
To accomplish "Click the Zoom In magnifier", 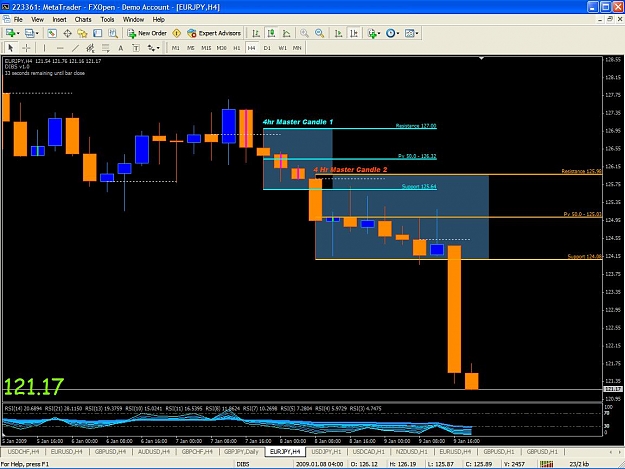I will pos(304,33).
